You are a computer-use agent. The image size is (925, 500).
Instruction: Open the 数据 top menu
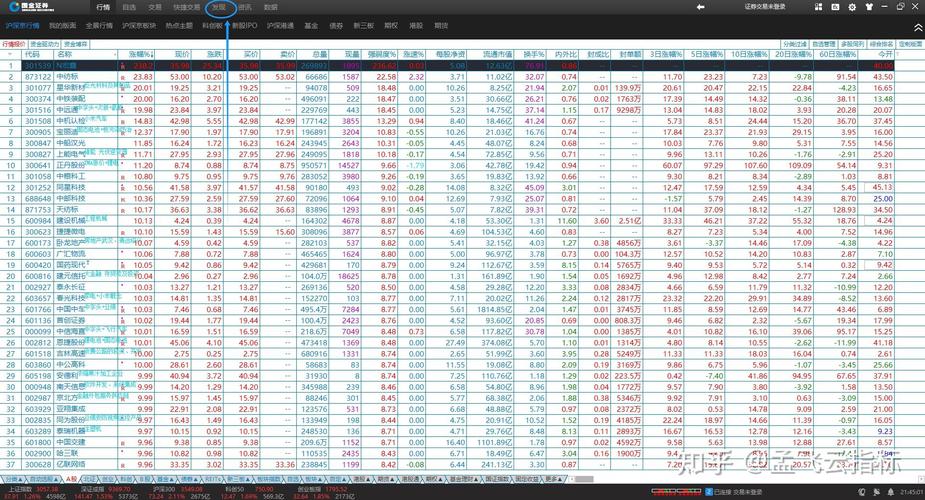pyautogui.click(x=271, y=7)
